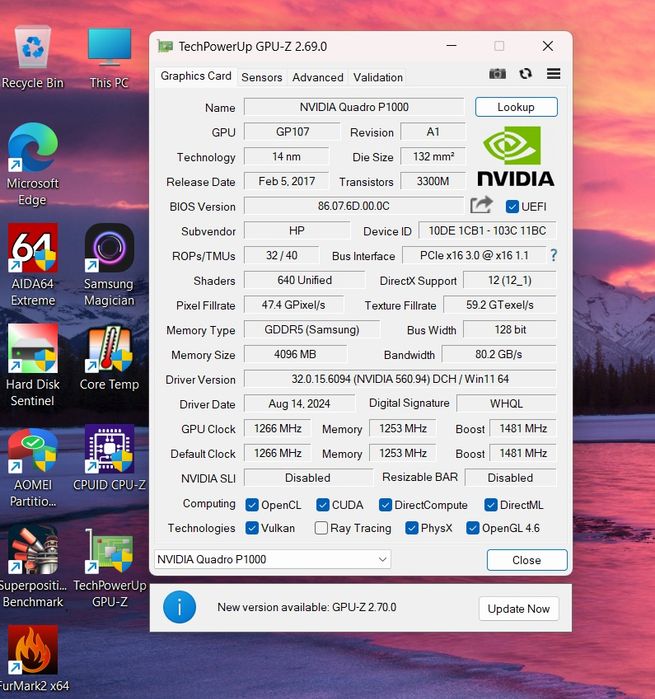Click the Shaders 640 Unified field
This screenshot has width=655, height=699.
(x=305, y=280)
